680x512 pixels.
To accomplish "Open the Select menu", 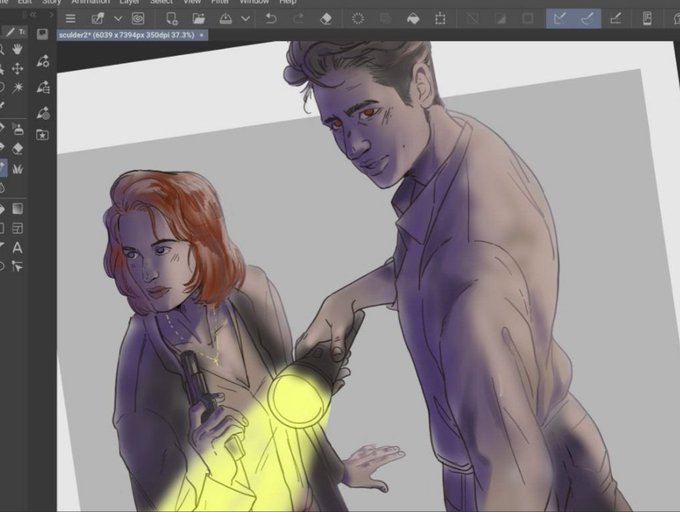I will pos(162,2).
